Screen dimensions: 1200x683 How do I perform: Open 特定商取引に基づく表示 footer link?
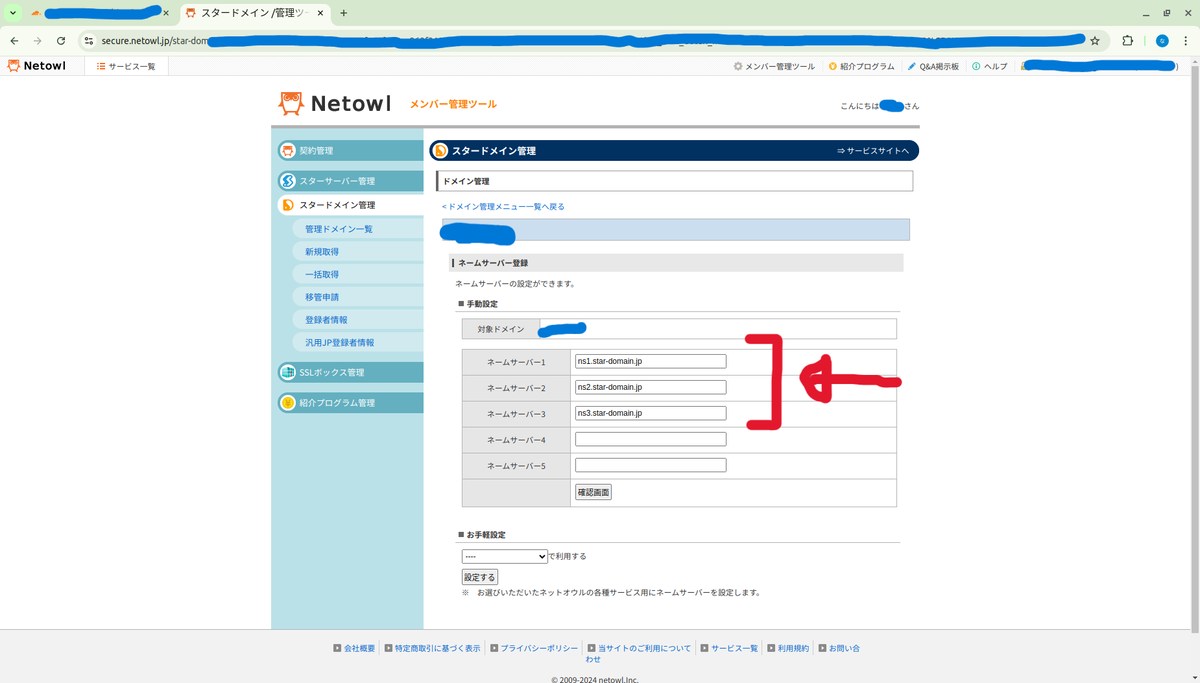click(437, 648)
